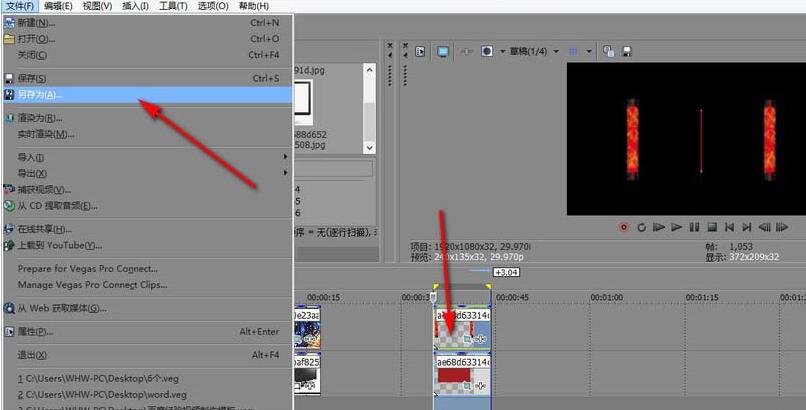Choose 渲染为(R) render option

tap(148, 118)
